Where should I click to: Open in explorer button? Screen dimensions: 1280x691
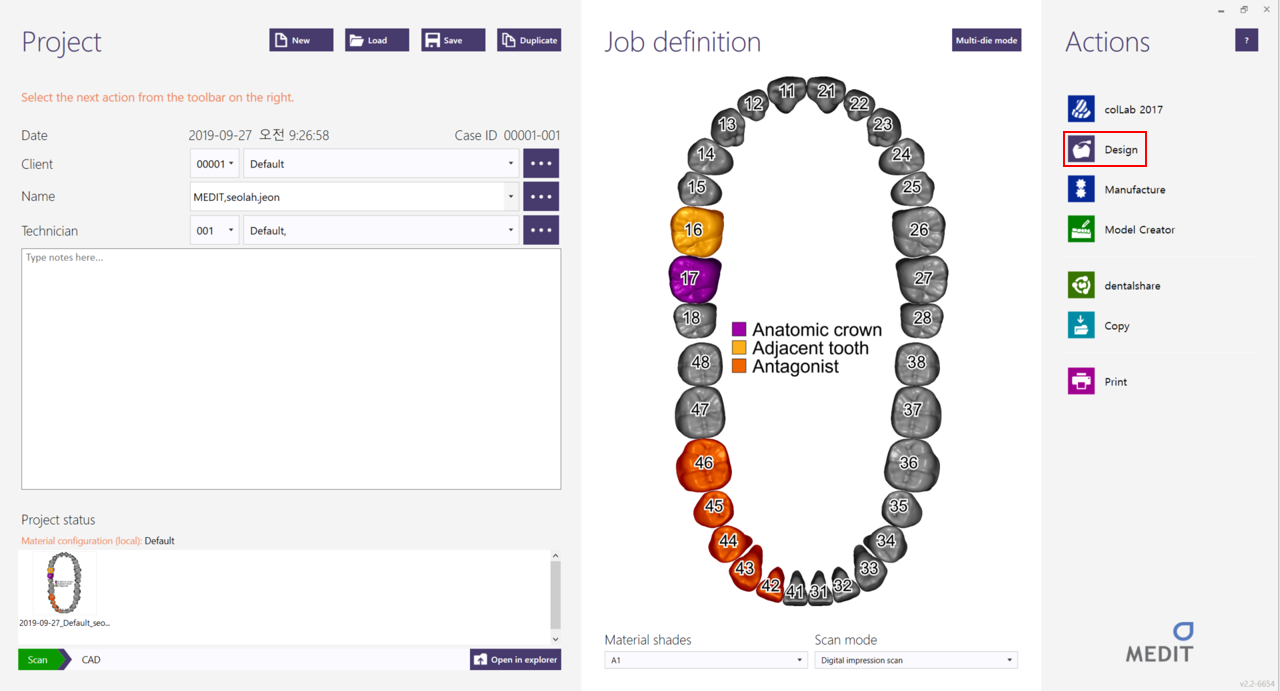[515, 660]
